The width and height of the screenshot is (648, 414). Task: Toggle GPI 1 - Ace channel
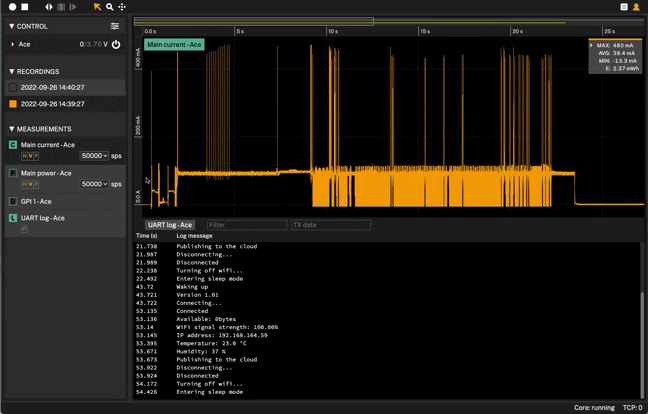point(13,202)
